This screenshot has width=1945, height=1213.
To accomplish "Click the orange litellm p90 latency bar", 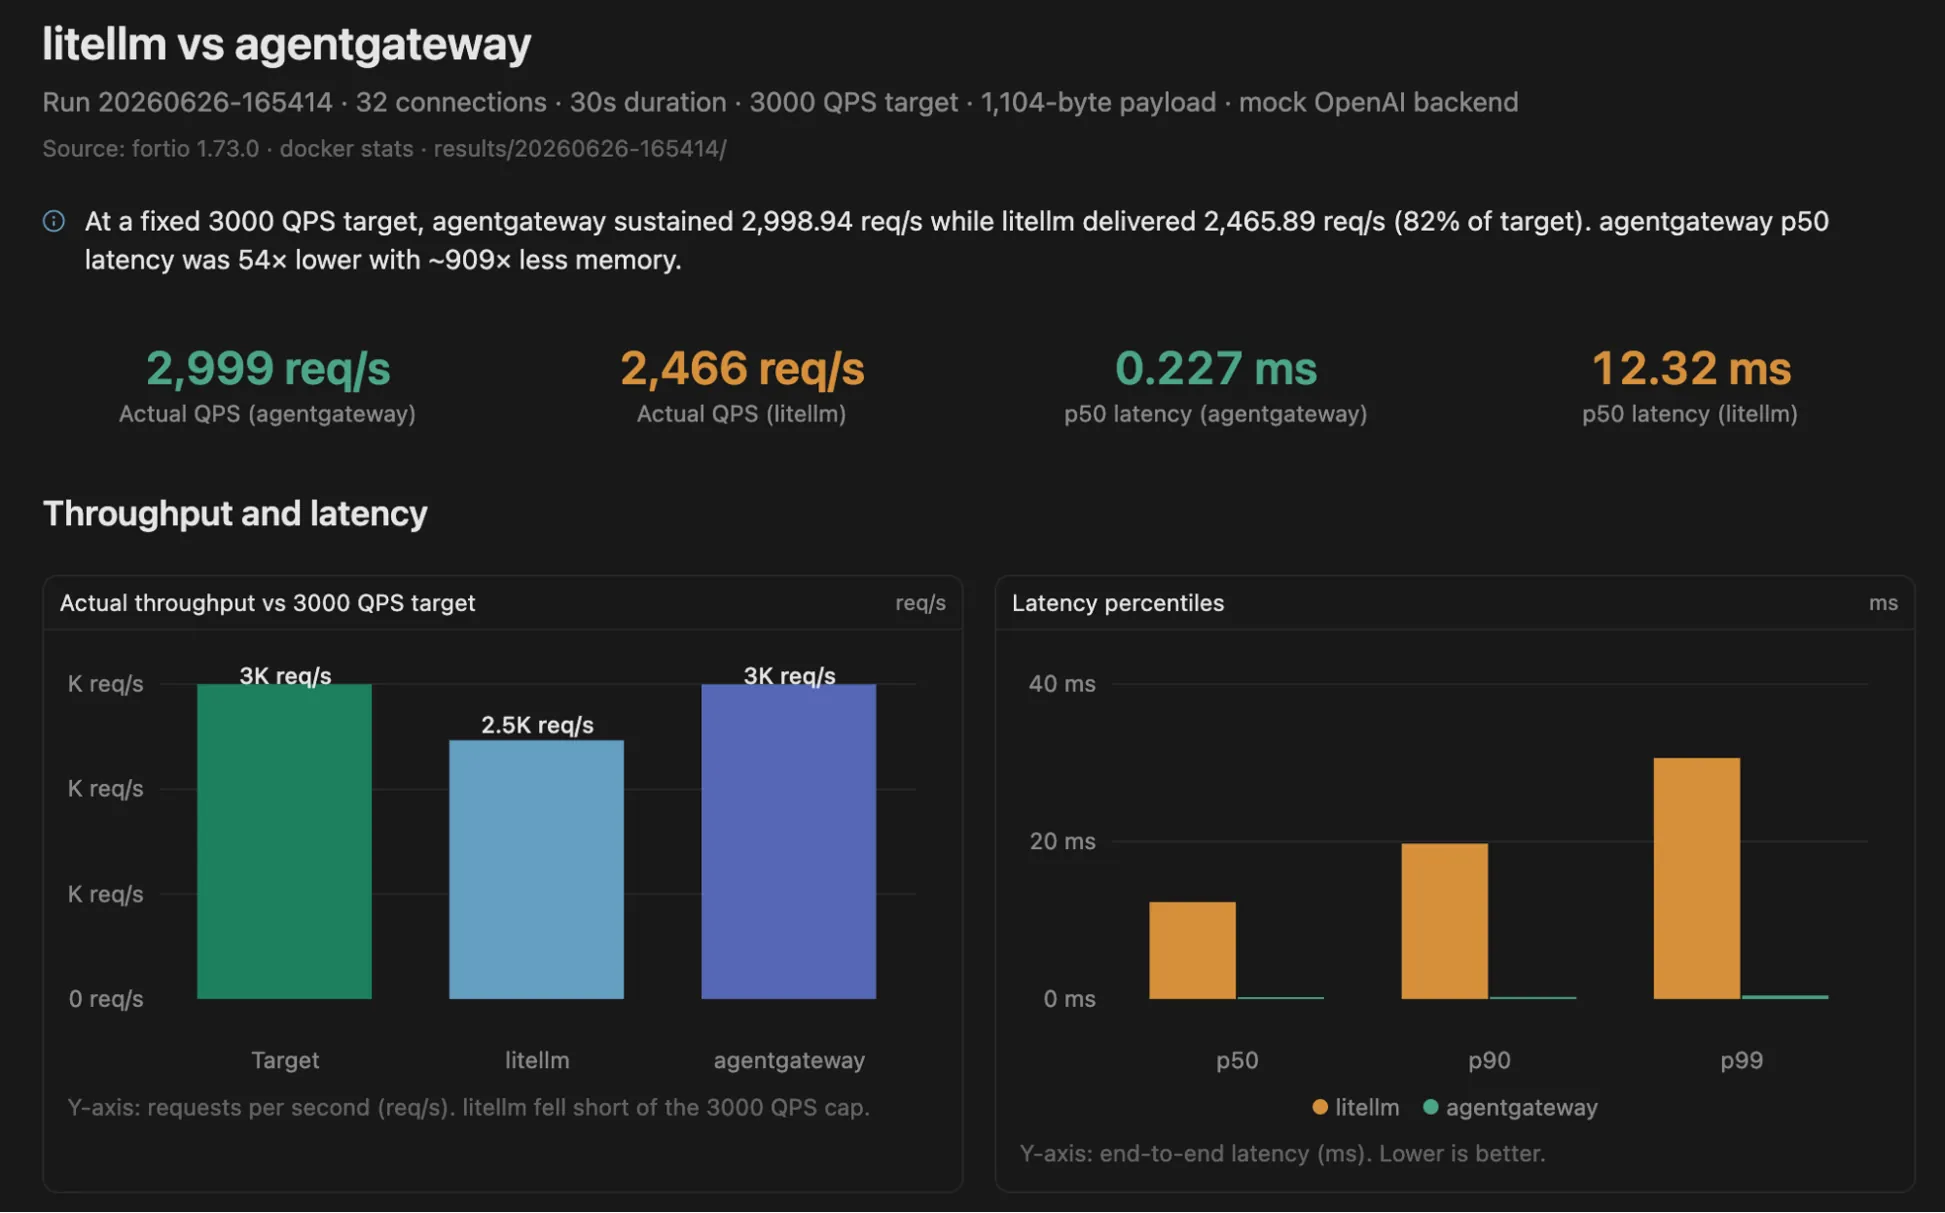I will pyautogui.click(x=1444, y=921).
